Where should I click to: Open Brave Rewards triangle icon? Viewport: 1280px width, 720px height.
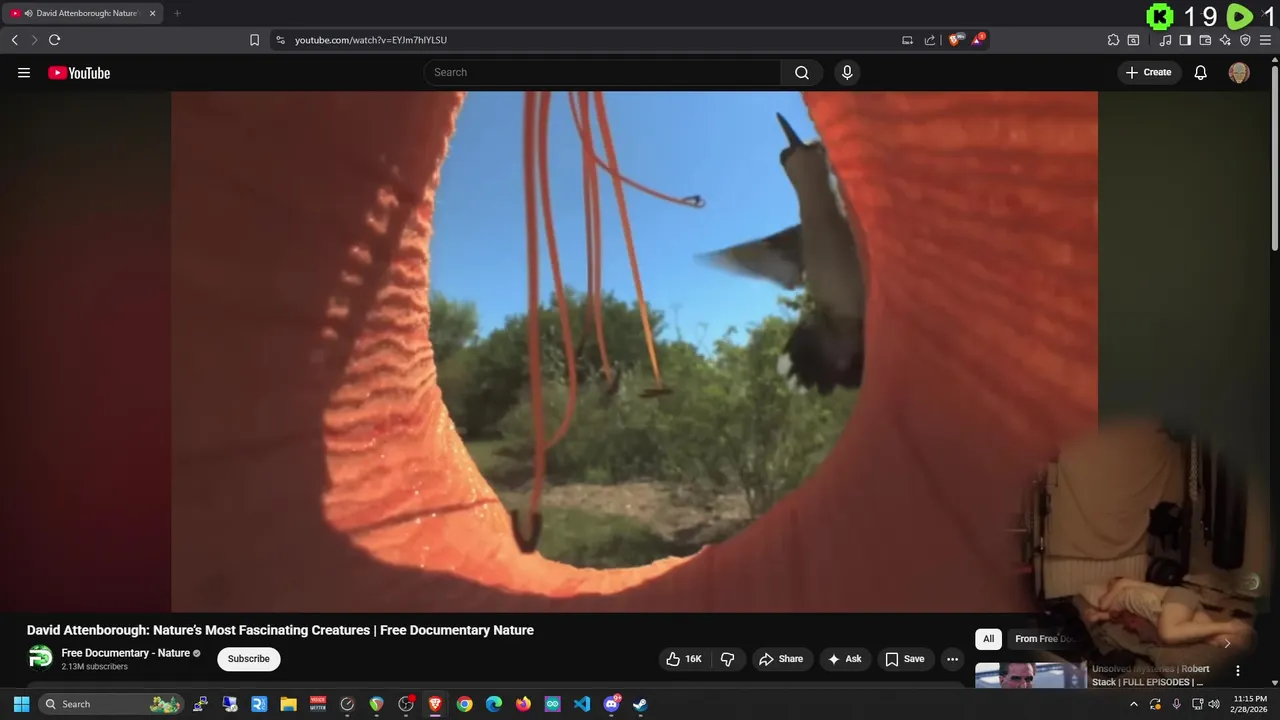coord(978,40)
